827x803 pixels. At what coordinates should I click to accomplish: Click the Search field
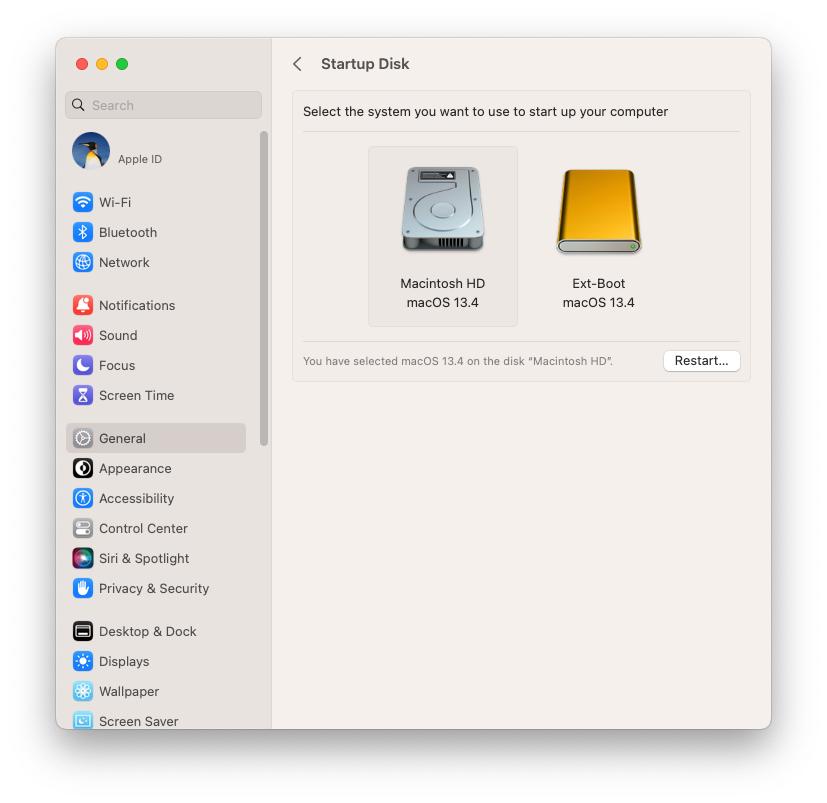[x=163, y=104]
